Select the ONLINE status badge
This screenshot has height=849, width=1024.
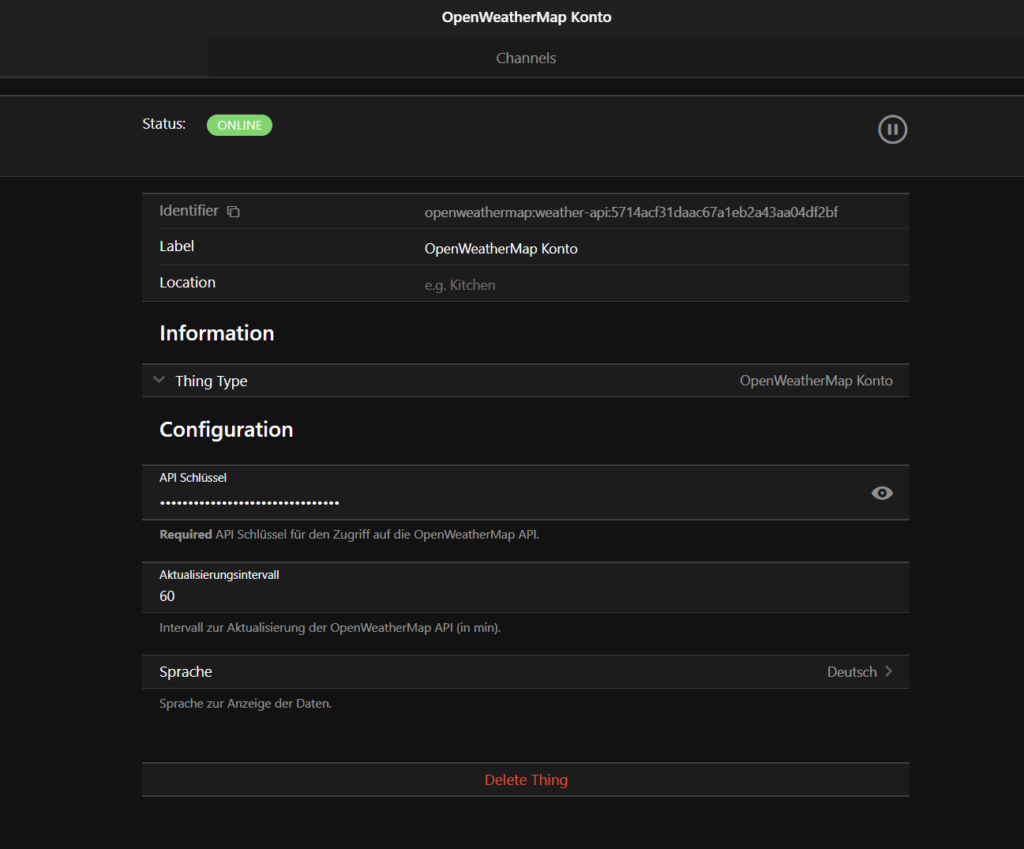pyautogui.click(x=240, y=125)
